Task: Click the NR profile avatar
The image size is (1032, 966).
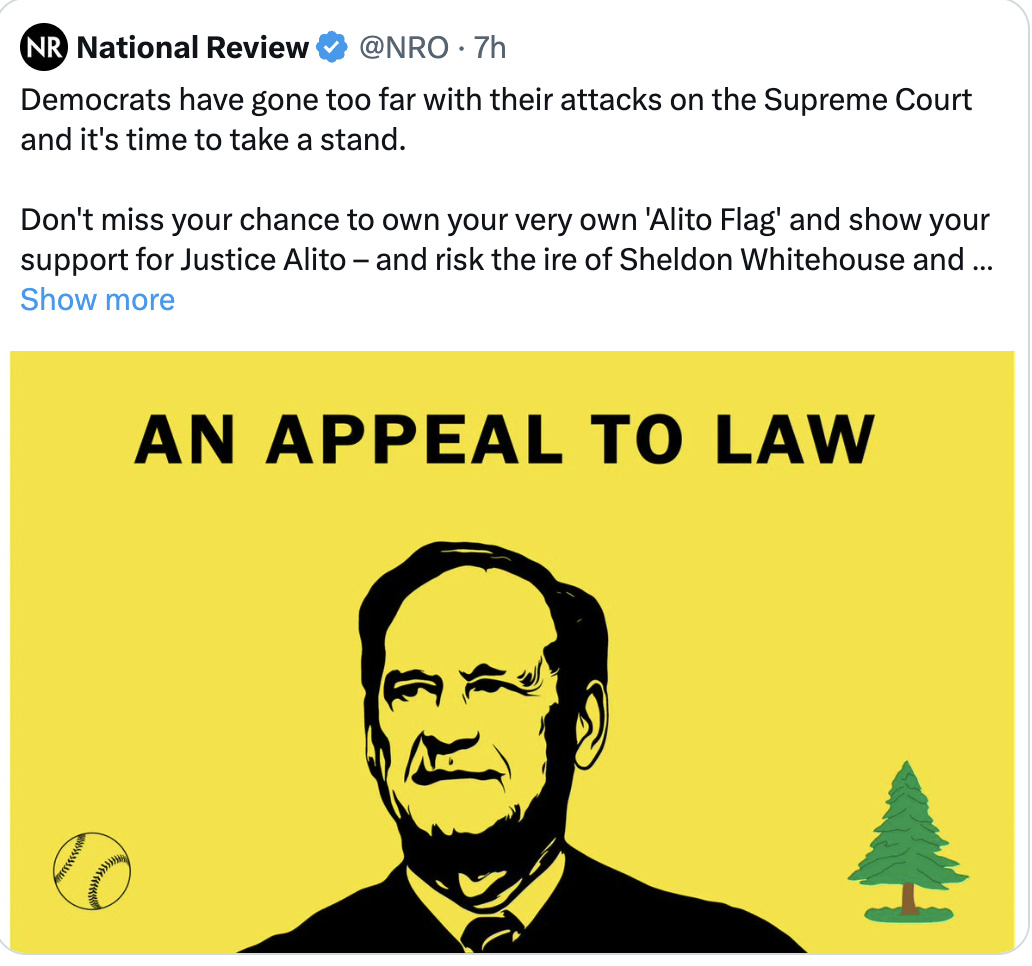Action: pyautogui.click(x=44, y=48)
